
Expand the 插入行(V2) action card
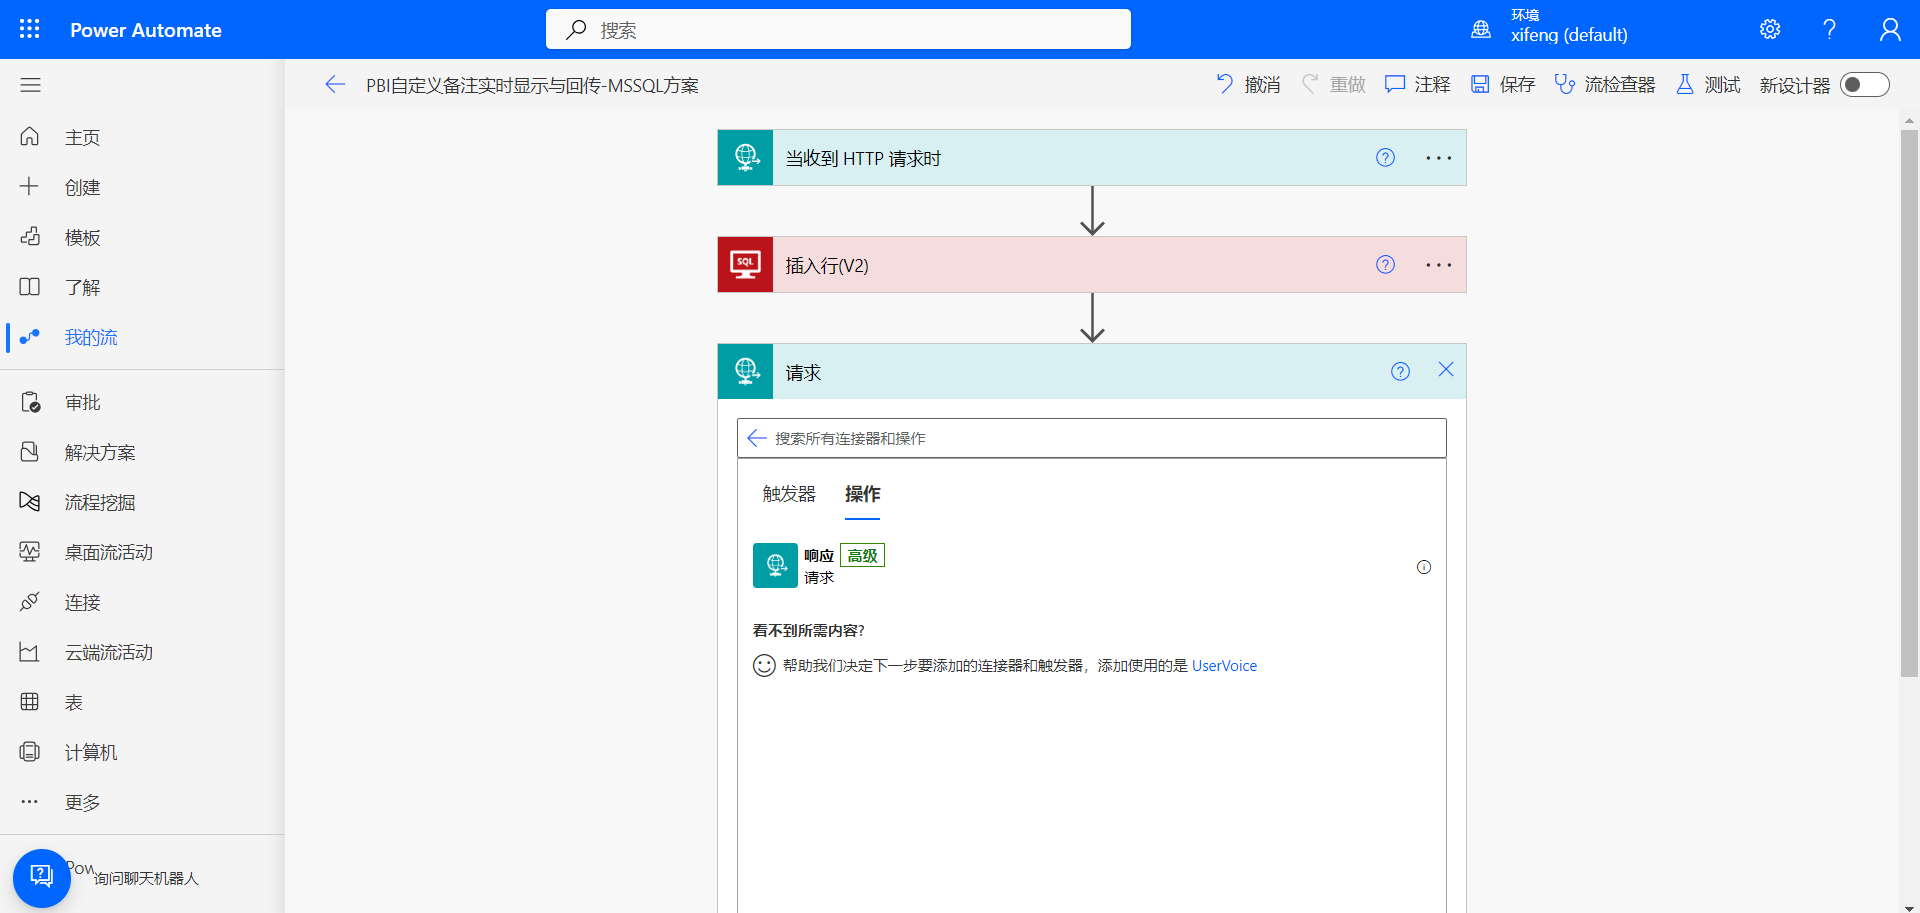tap(1091, 264)
